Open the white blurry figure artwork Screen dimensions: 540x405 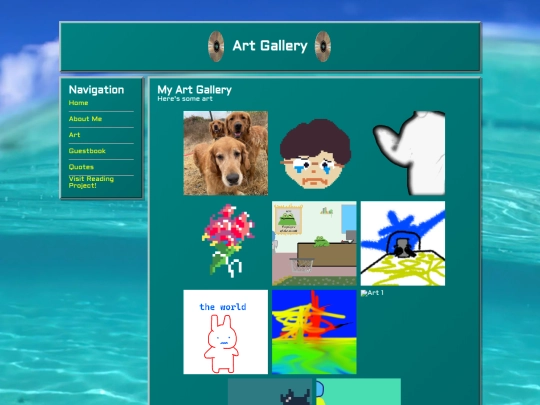403,153
